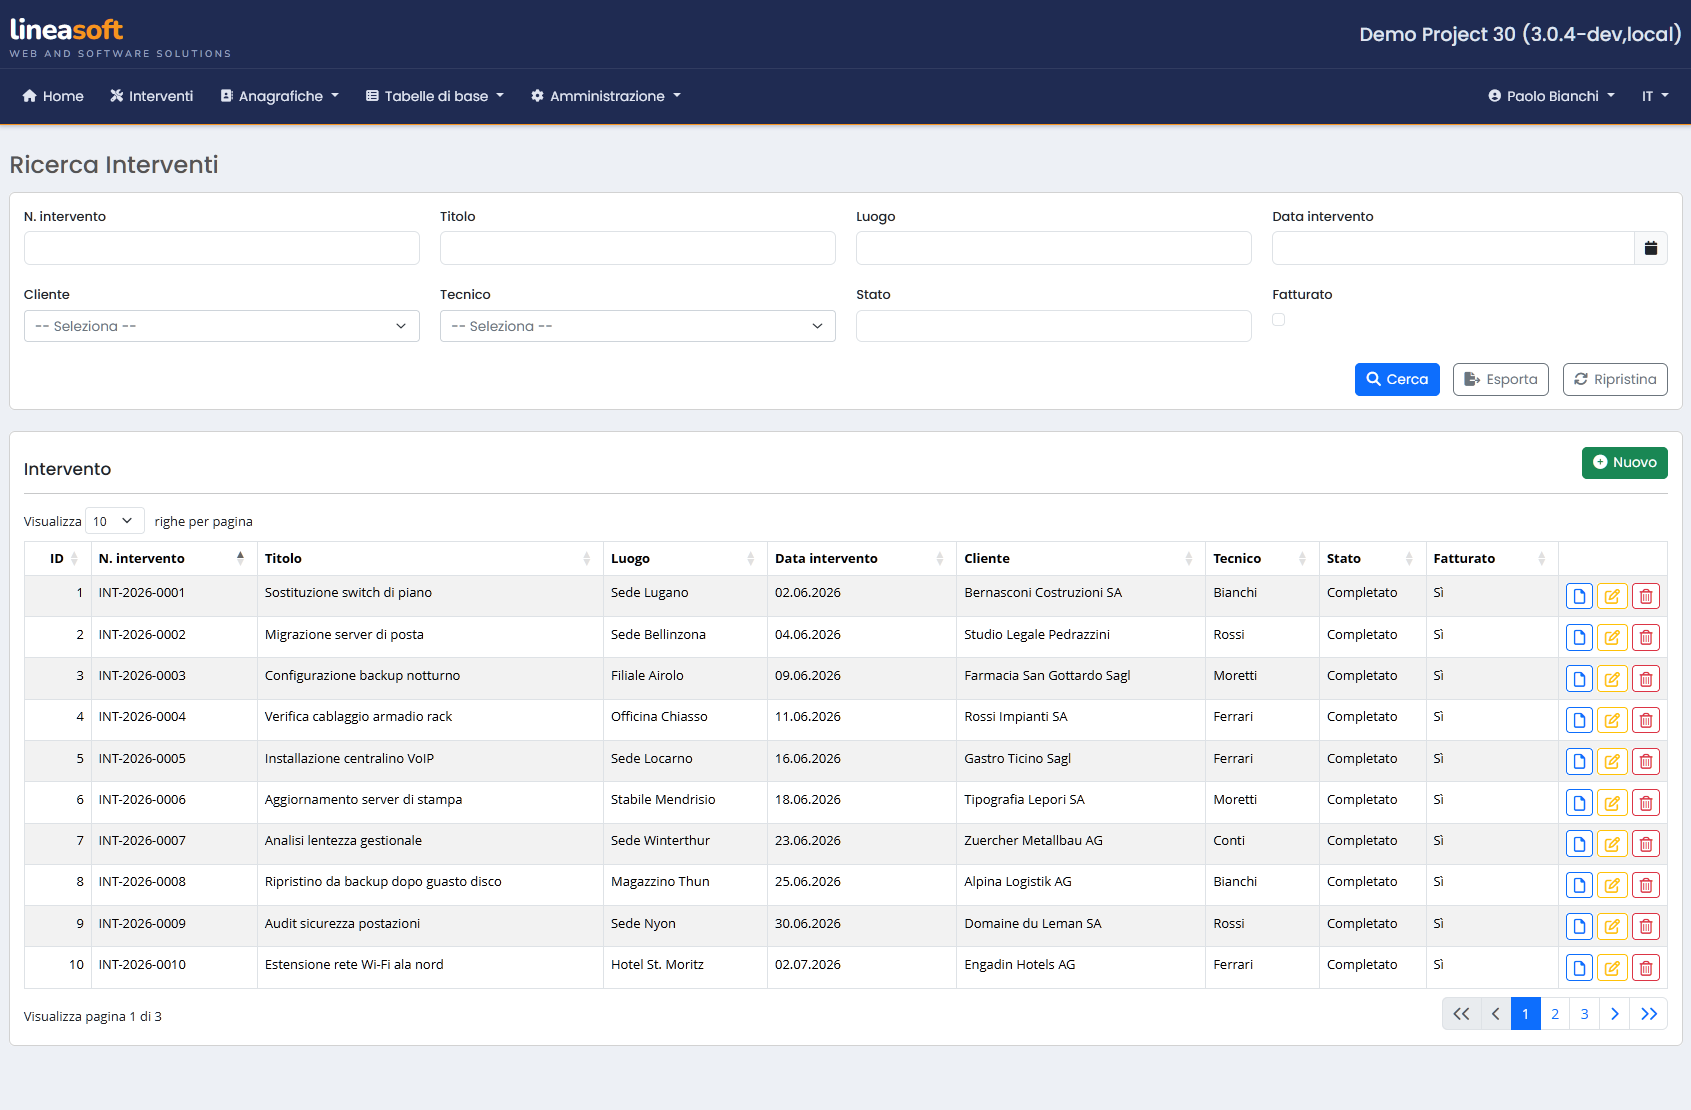1691x1110 pixels.
Task: Export results with Esporta button
Action: click(1500, 379)
